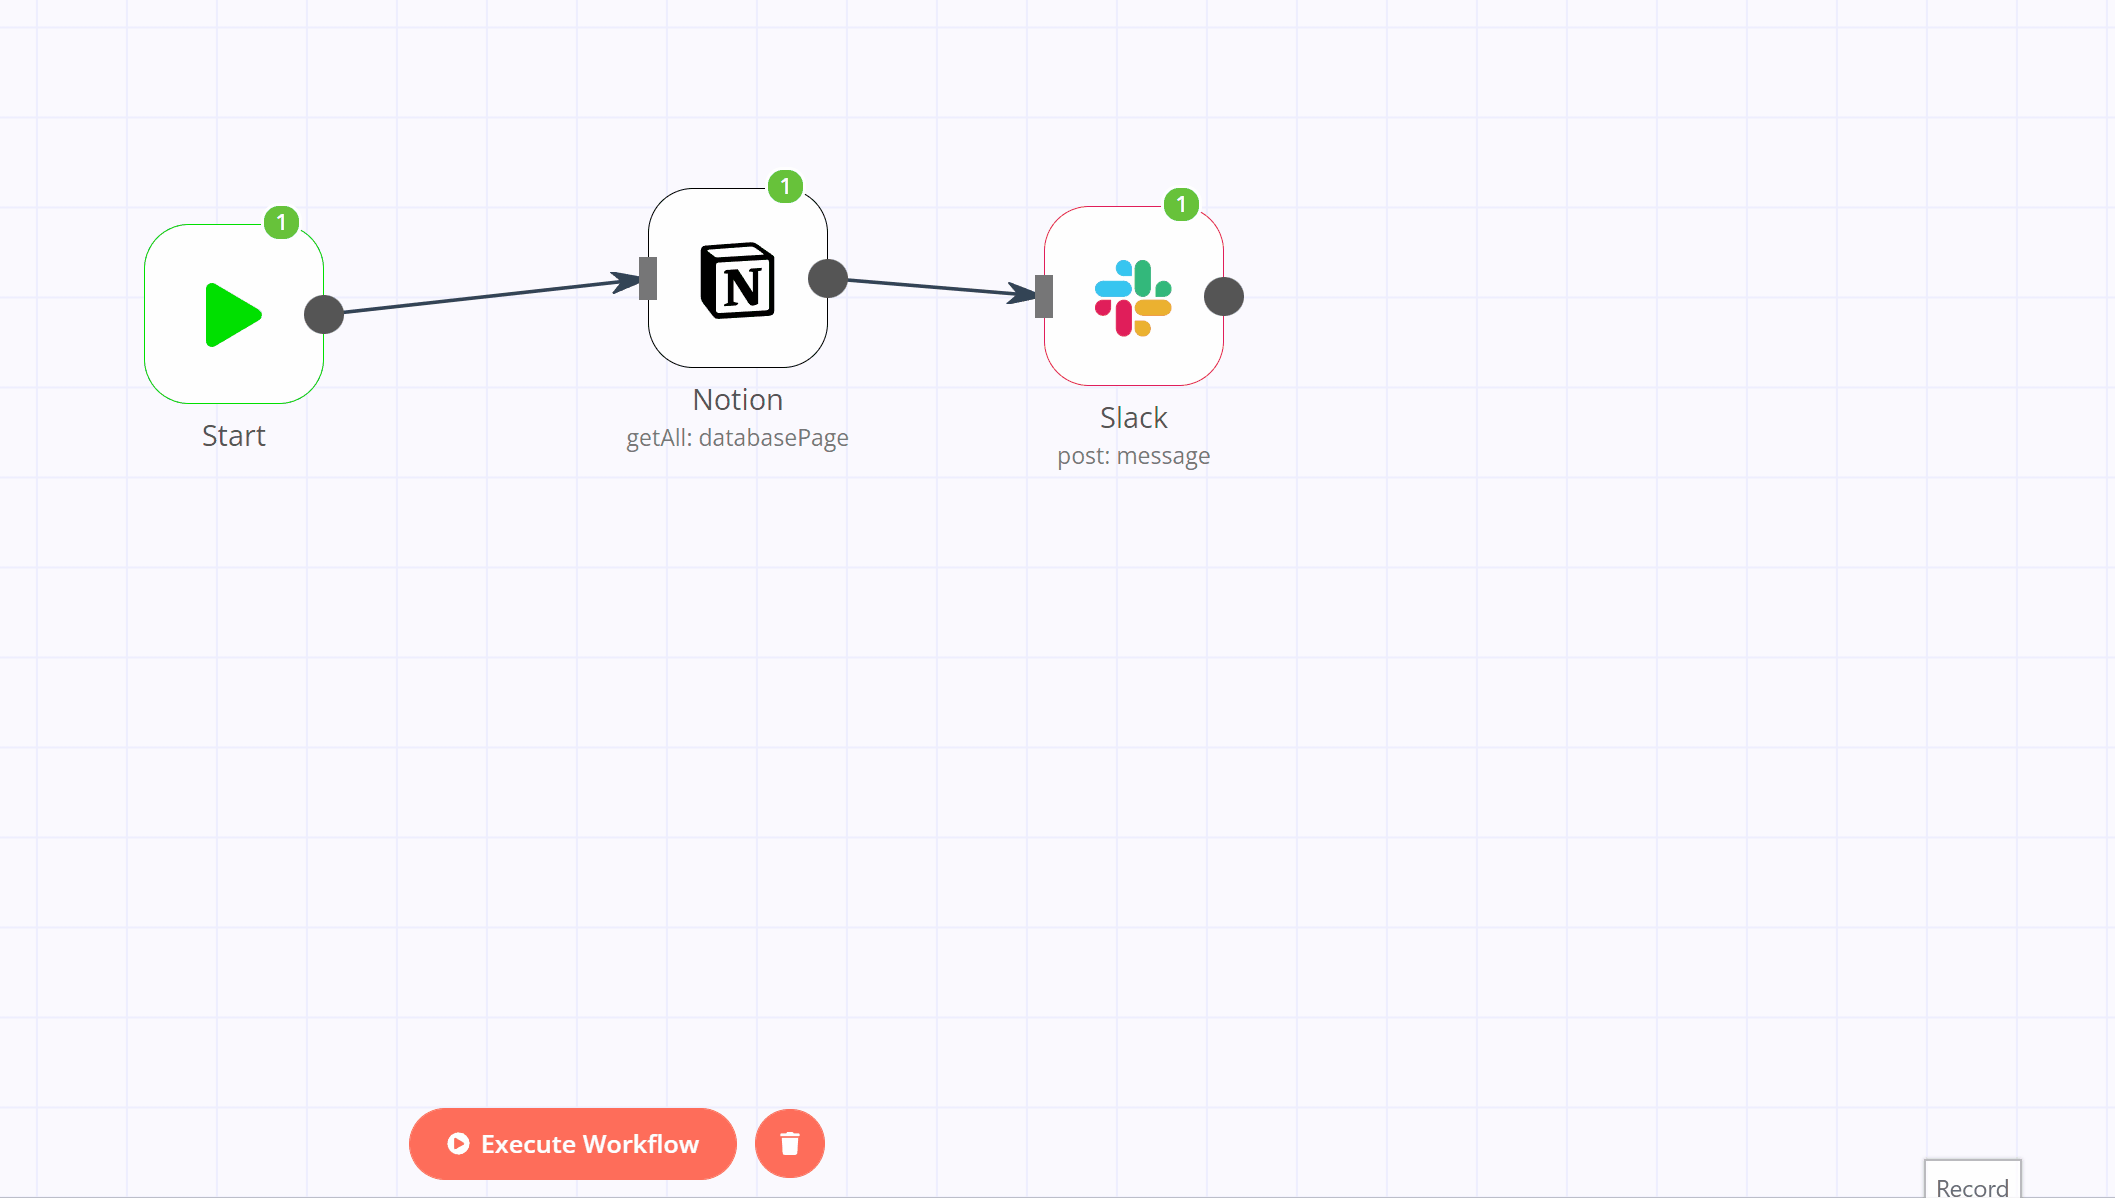Click the Record button at bottom right

(1971, 1185)
